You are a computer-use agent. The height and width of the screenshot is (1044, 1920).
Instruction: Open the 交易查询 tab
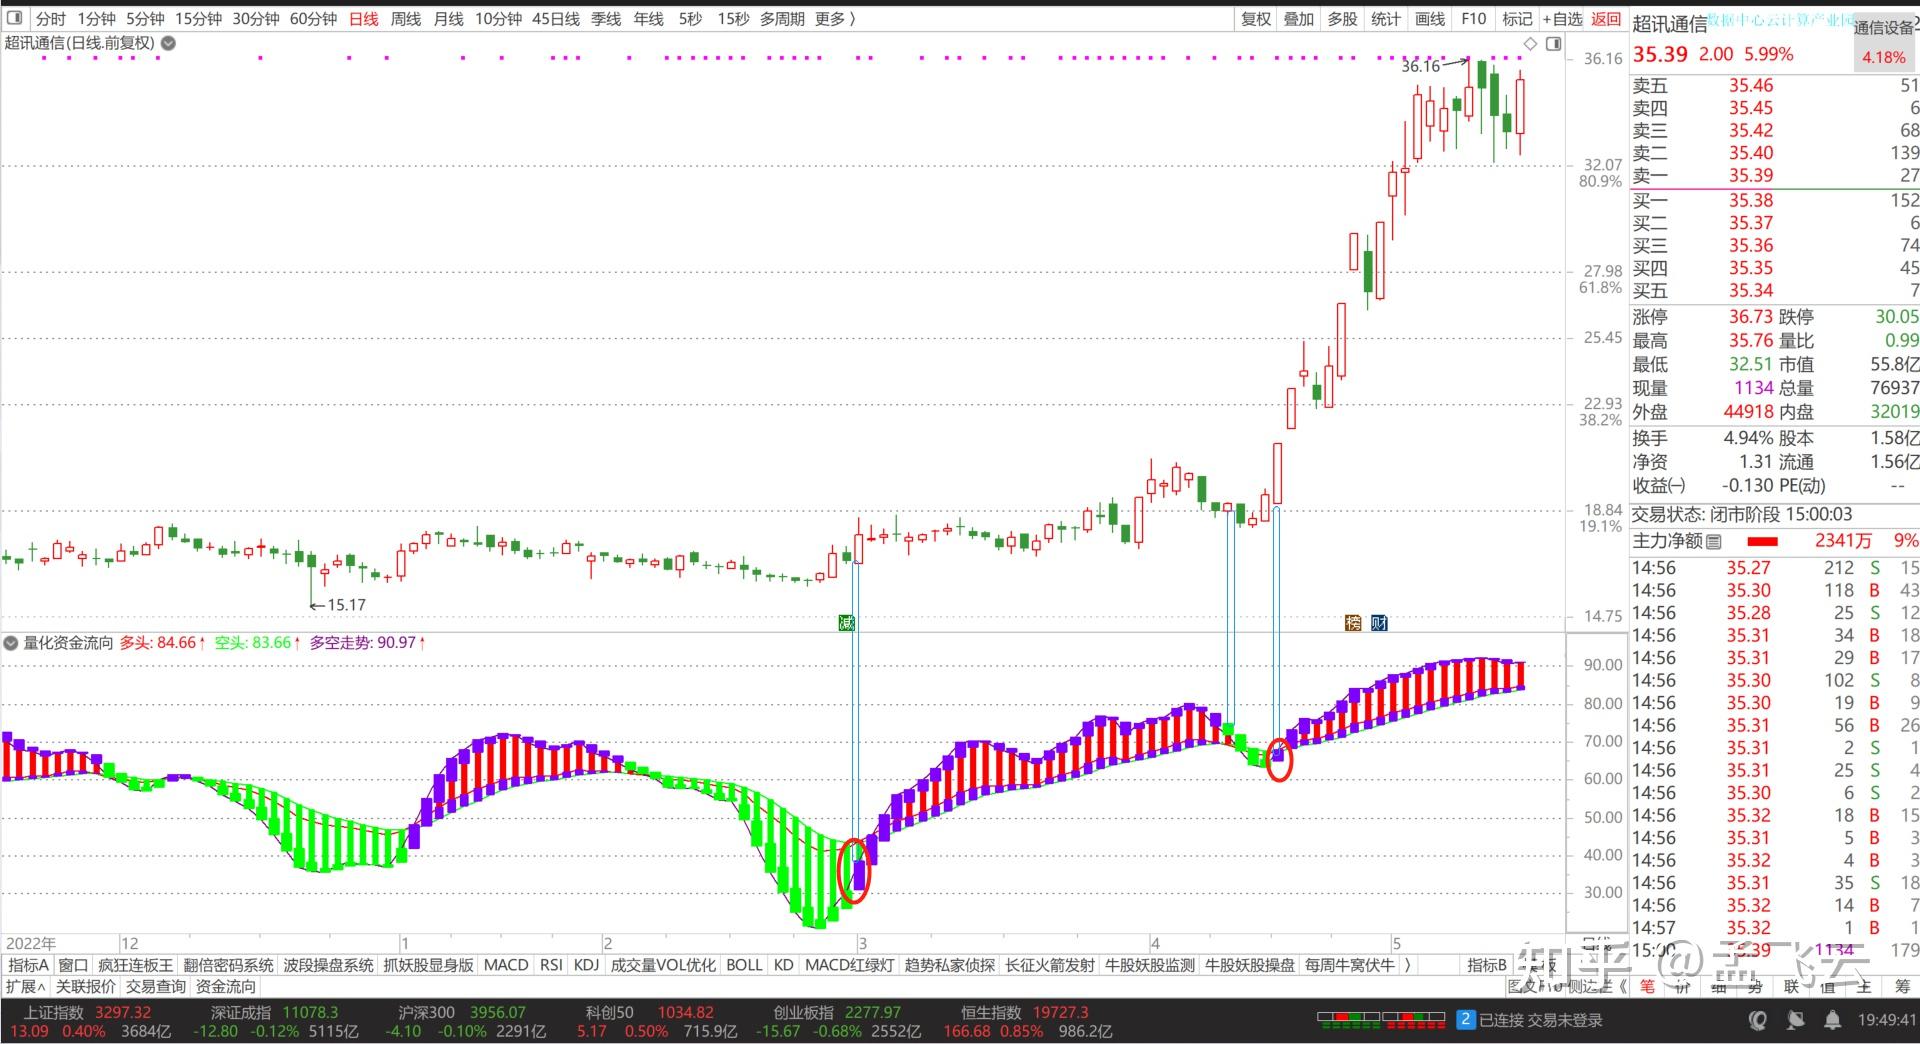(x=156, y=987)
